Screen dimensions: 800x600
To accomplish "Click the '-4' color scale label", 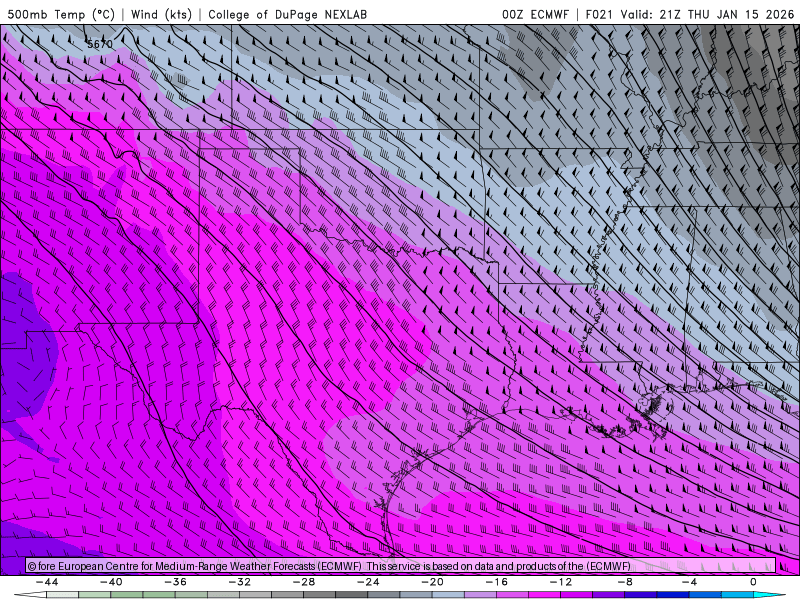I will (689, 582).
